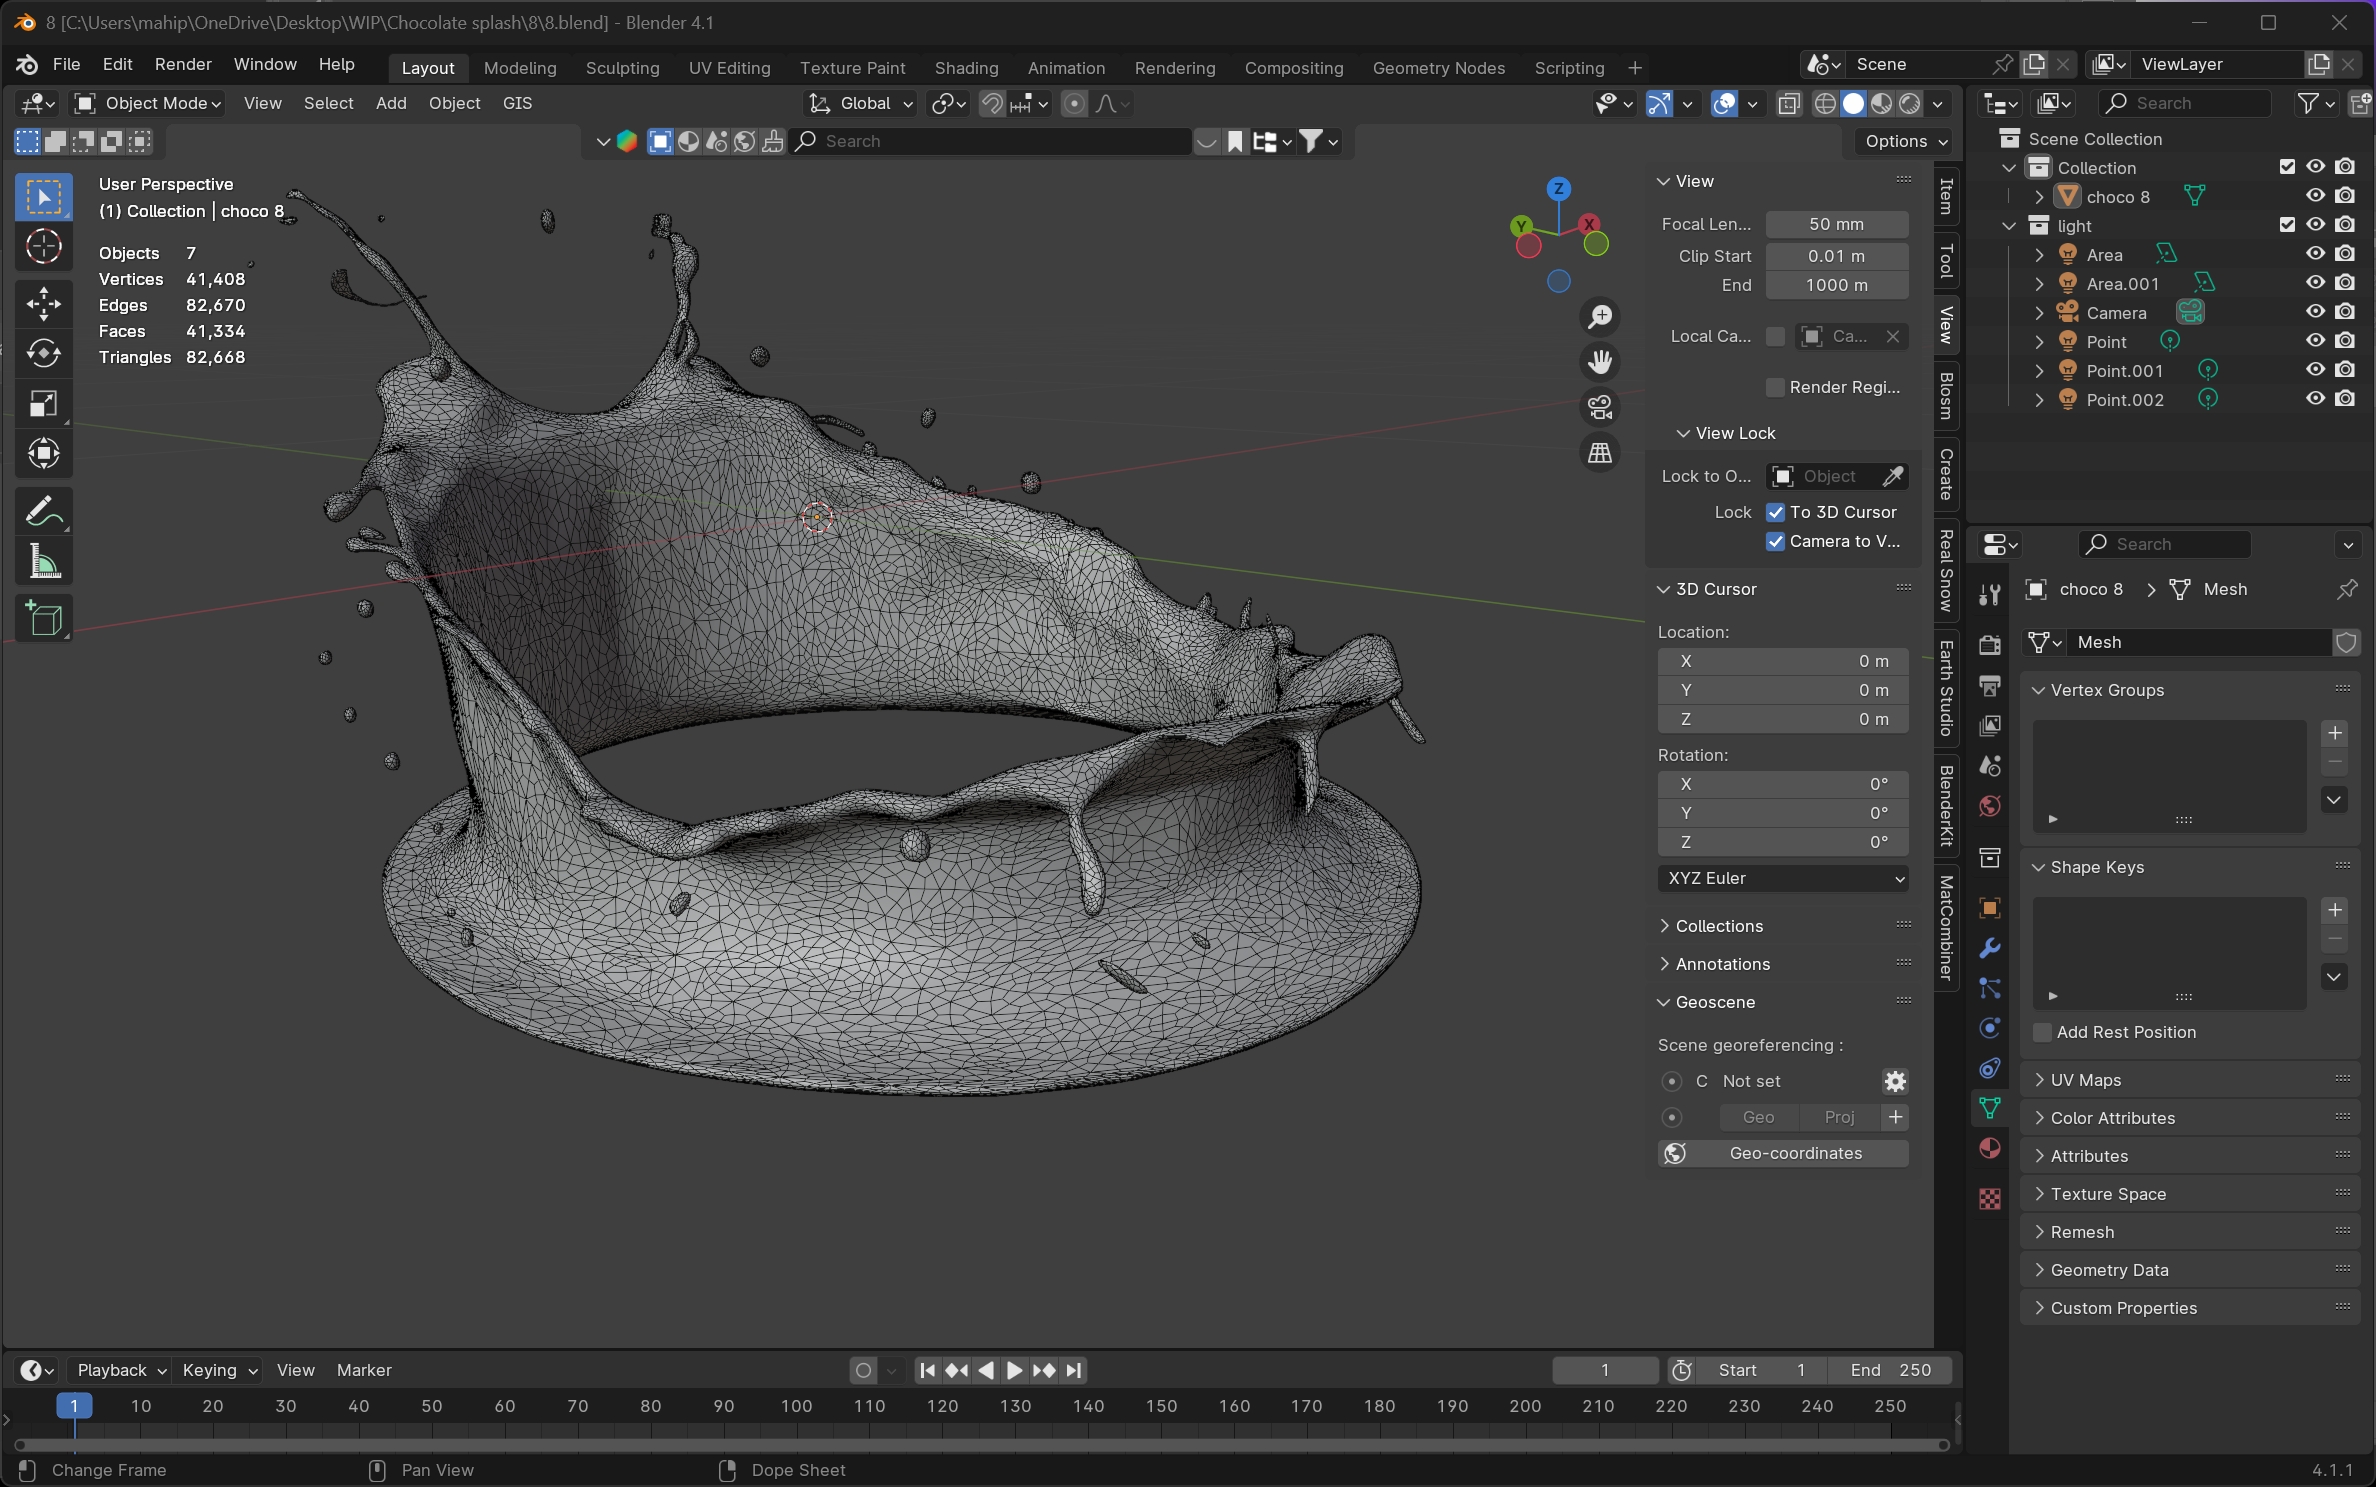The image size is (2376, 1487).
Task: Uncheck Lock To 3D Cursor
Action: tap(1776, 512)
